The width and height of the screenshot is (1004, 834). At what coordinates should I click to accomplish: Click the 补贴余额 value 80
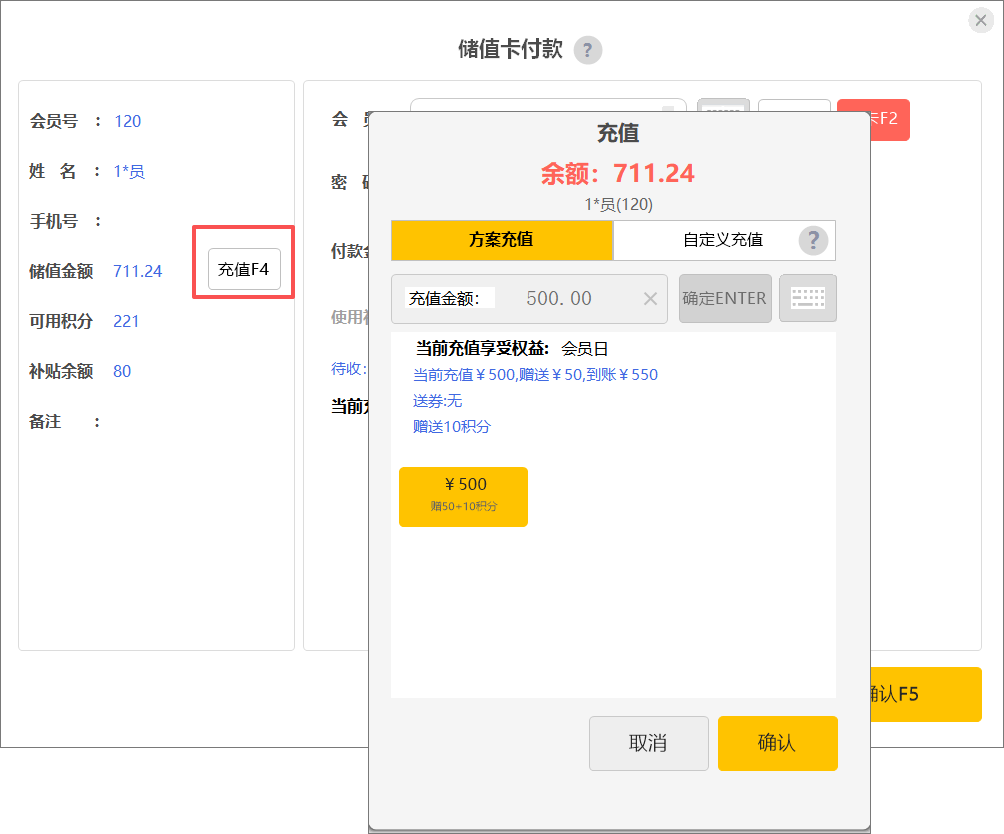(x=122, y=371)
